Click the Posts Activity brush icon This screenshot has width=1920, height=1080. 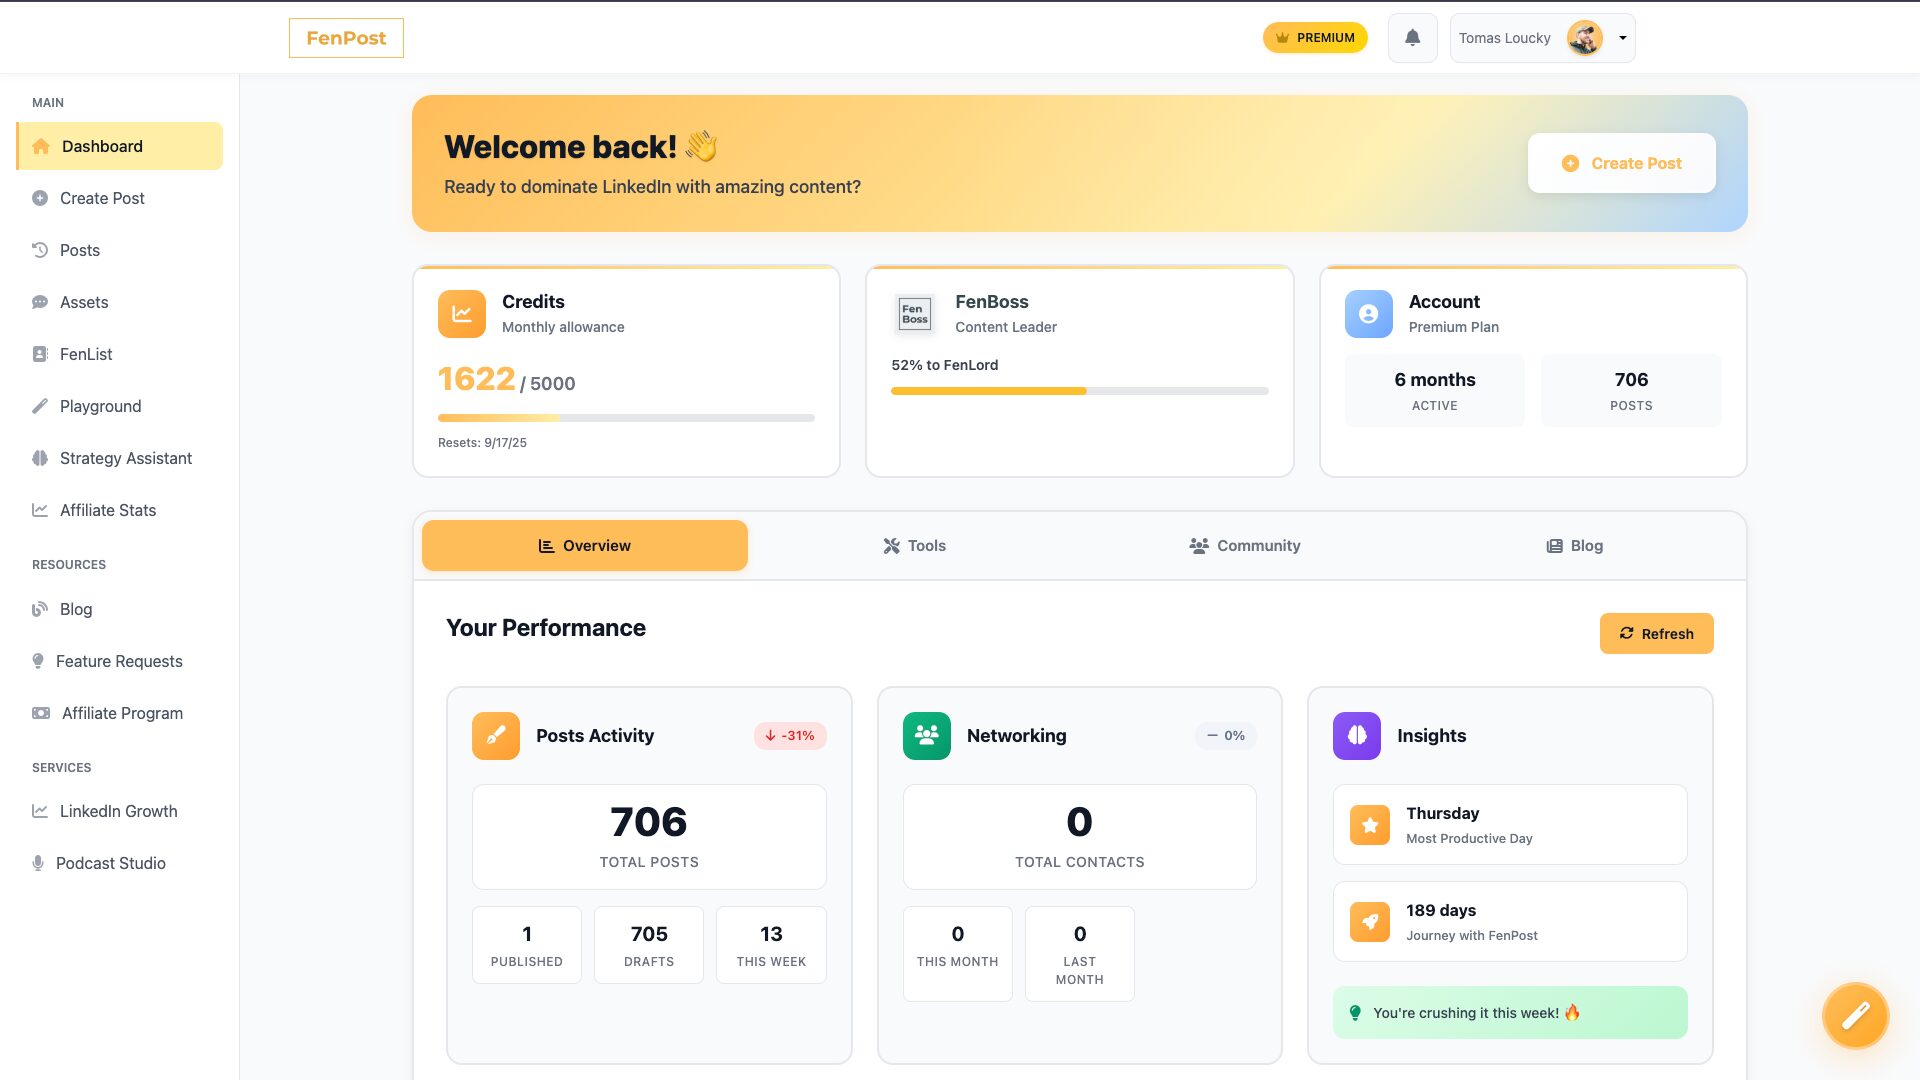496,736
